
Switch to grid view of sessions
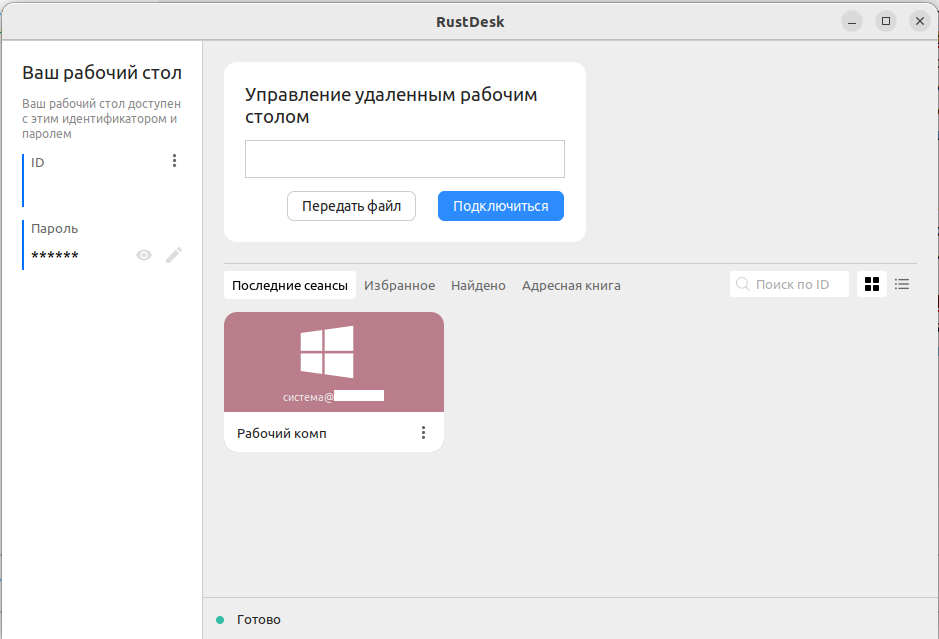pos(872,284)
